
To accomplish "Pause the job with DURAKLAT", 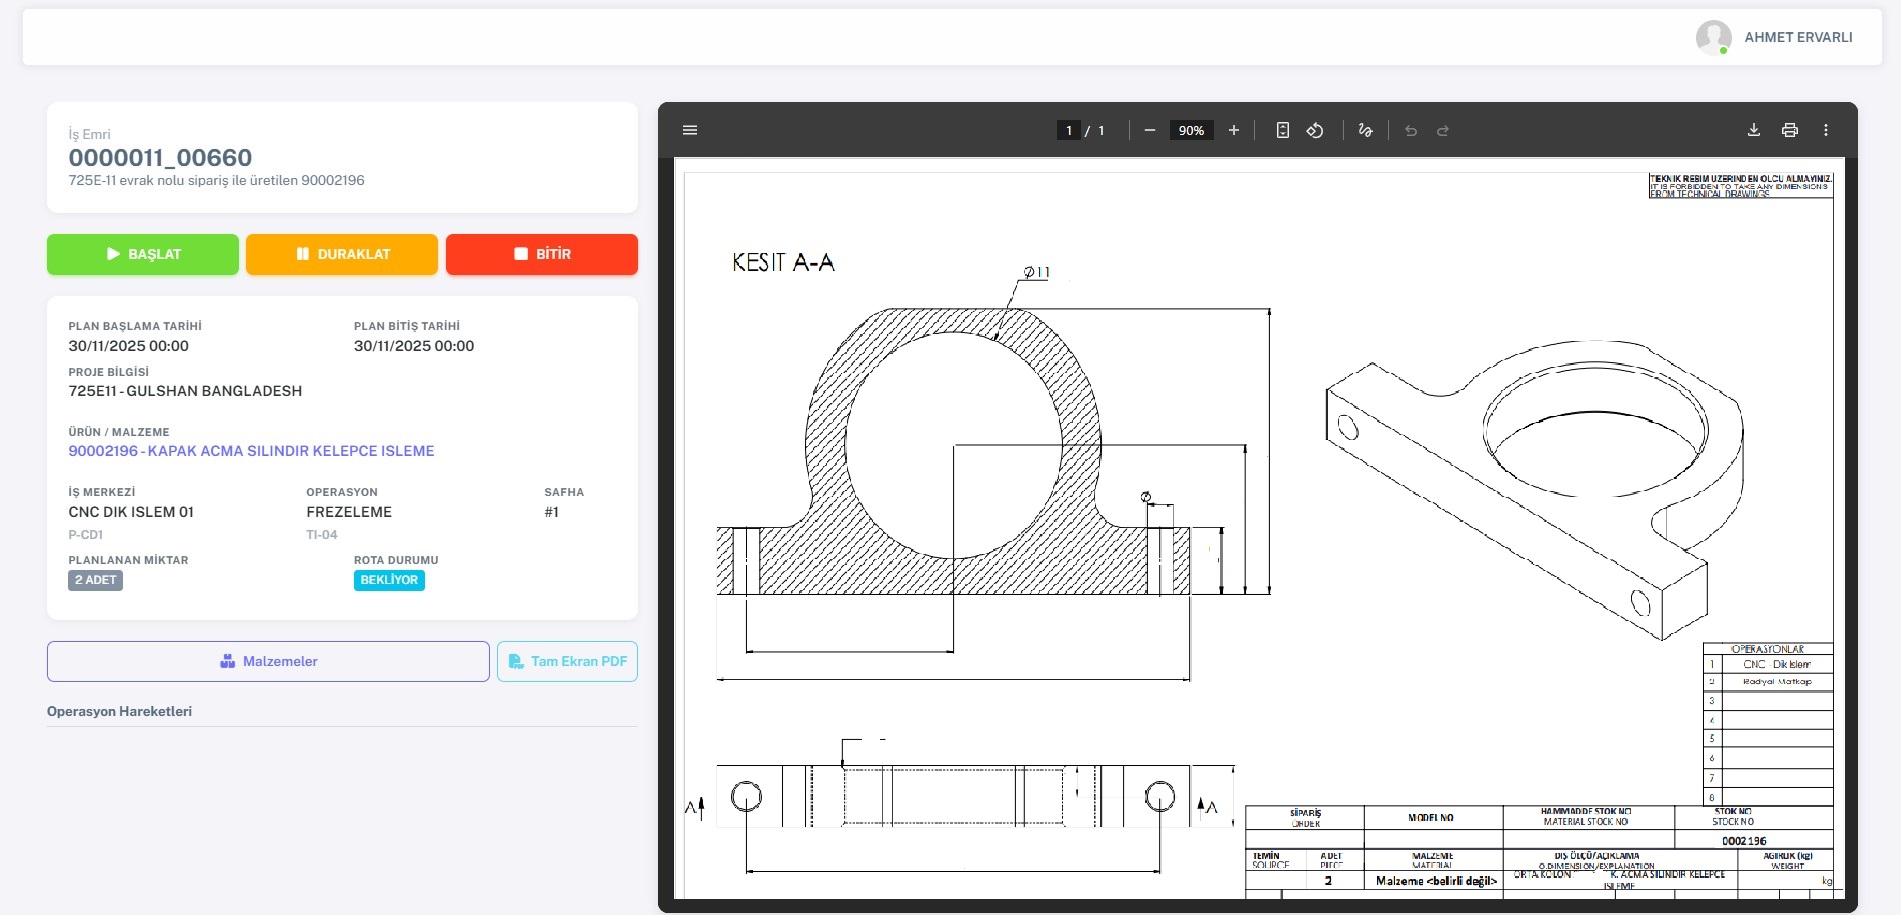I will click(342, 254).
